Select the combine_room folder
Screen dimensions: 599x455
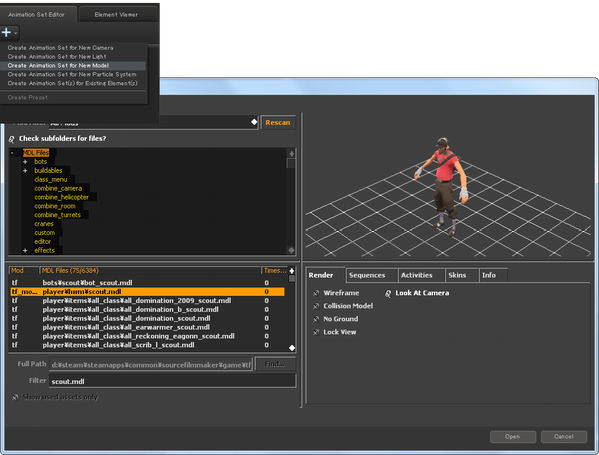55,206
